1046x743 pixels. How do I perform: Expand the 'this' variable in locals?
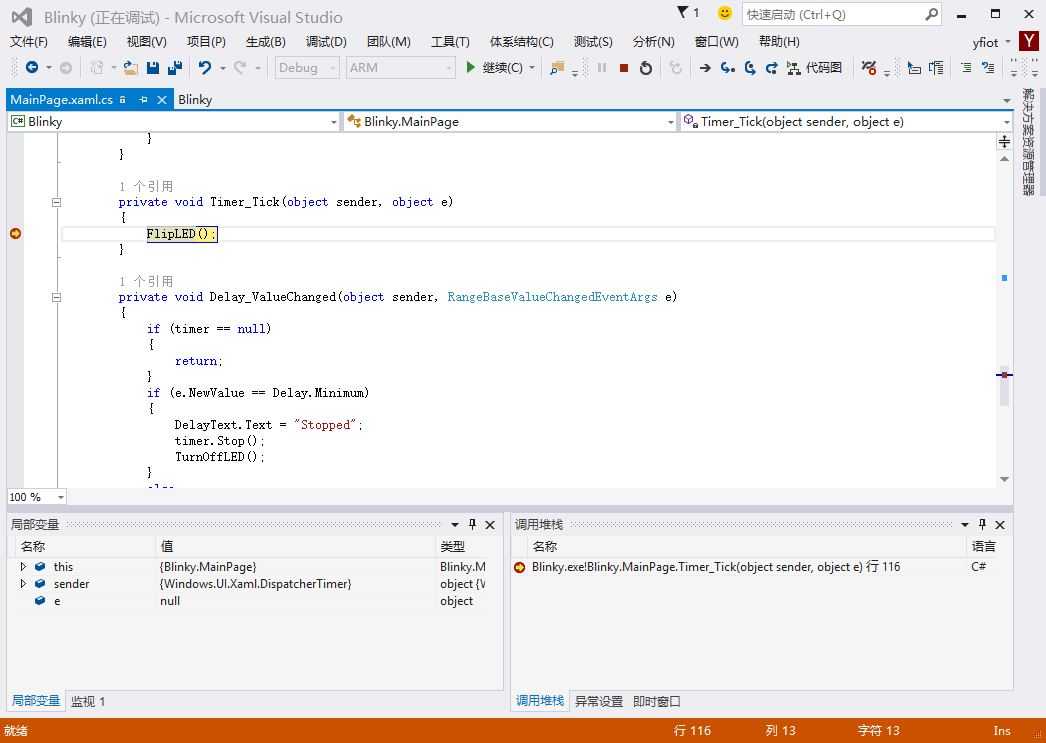click(x=24, y=567)
